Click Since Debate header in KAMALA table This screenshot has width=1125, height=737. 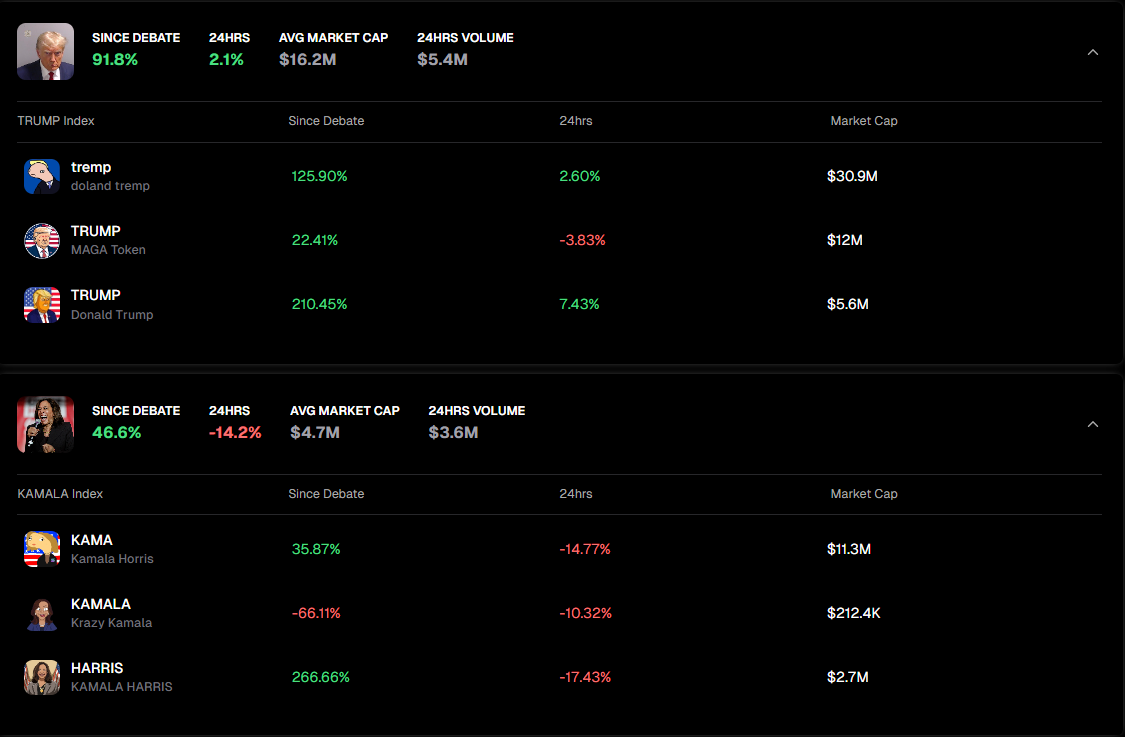(x=326, y=494)
